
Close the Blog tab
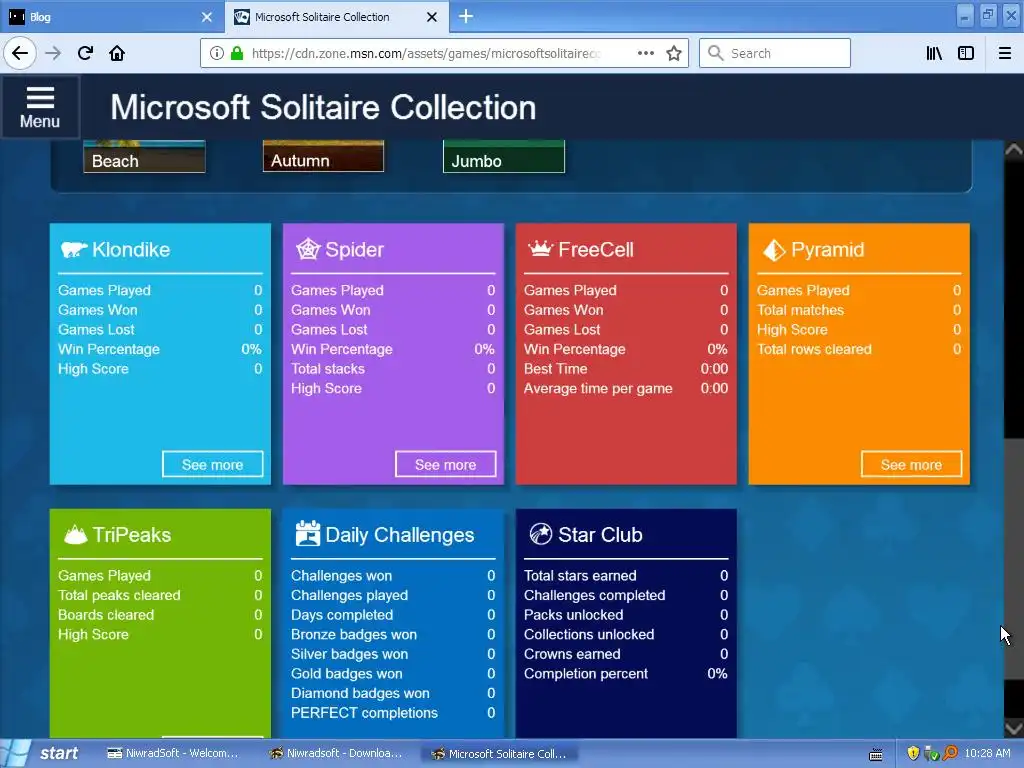point(207,17)
